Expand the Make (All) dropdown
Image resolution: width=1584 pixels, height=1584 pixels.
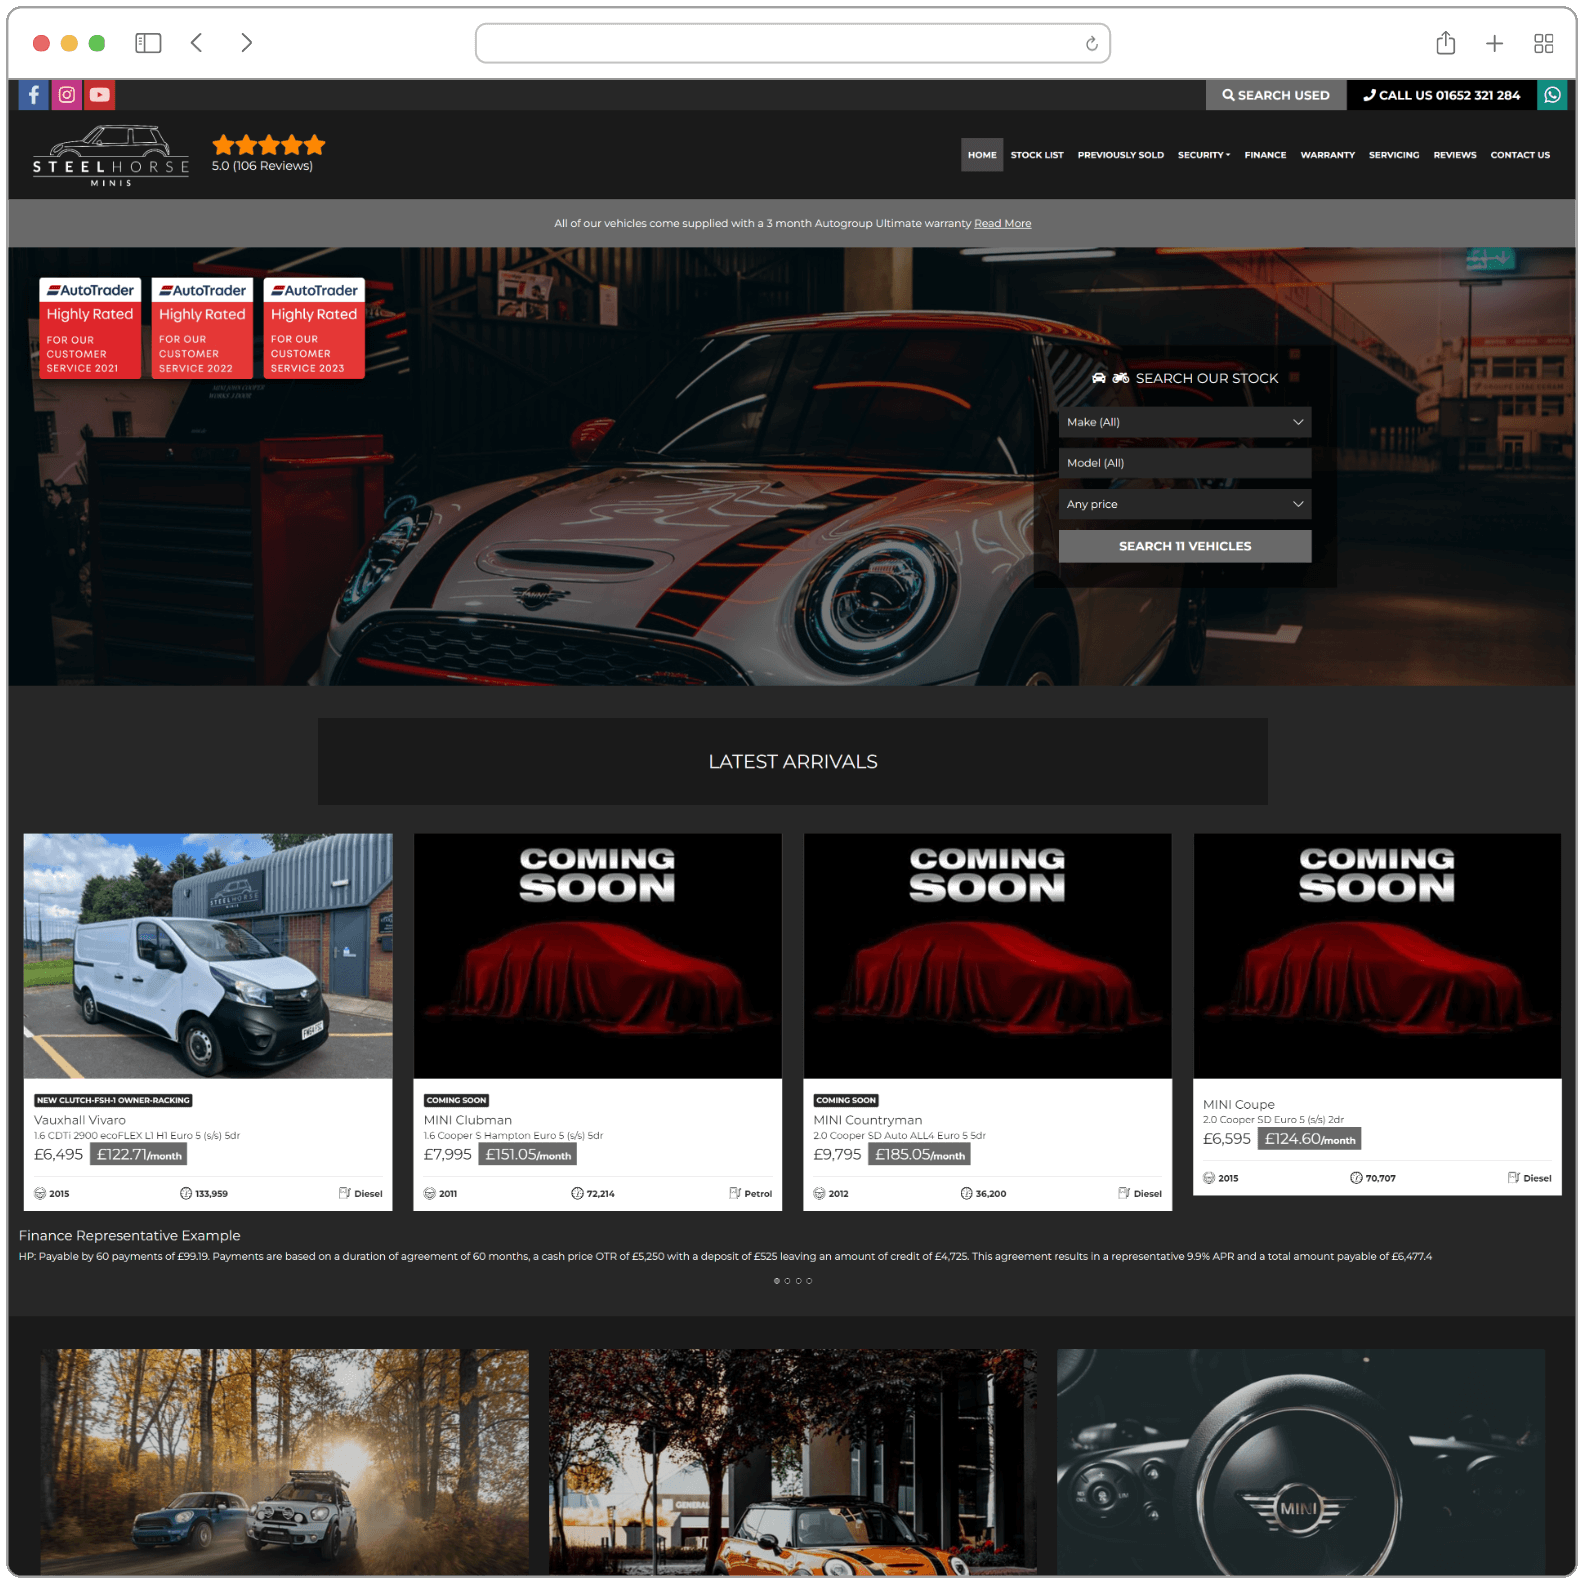click(x=1184, y=422)
